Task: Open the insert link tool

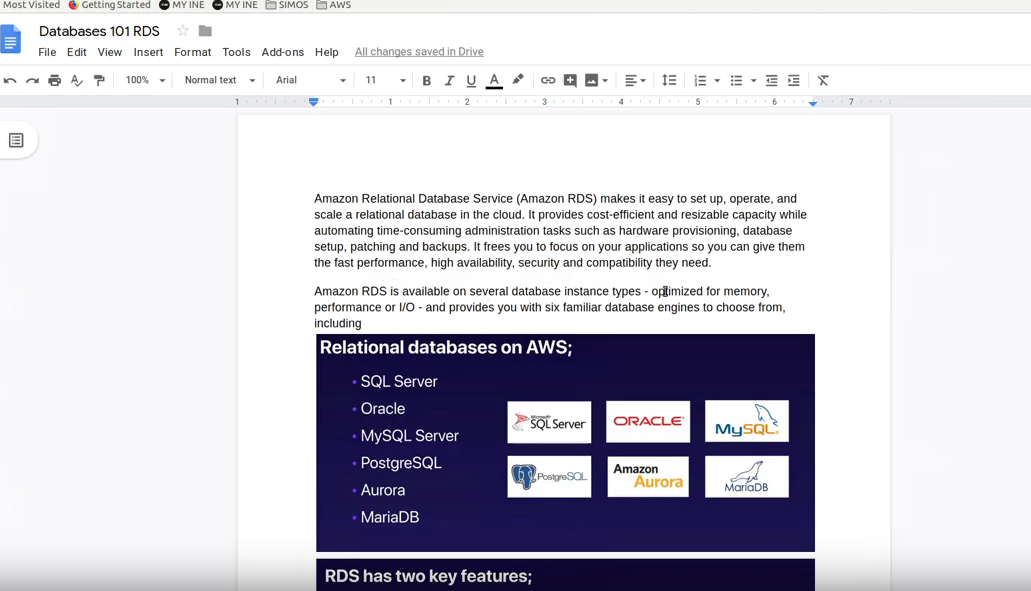Action: pyautogui.click(x=547, y=80)
